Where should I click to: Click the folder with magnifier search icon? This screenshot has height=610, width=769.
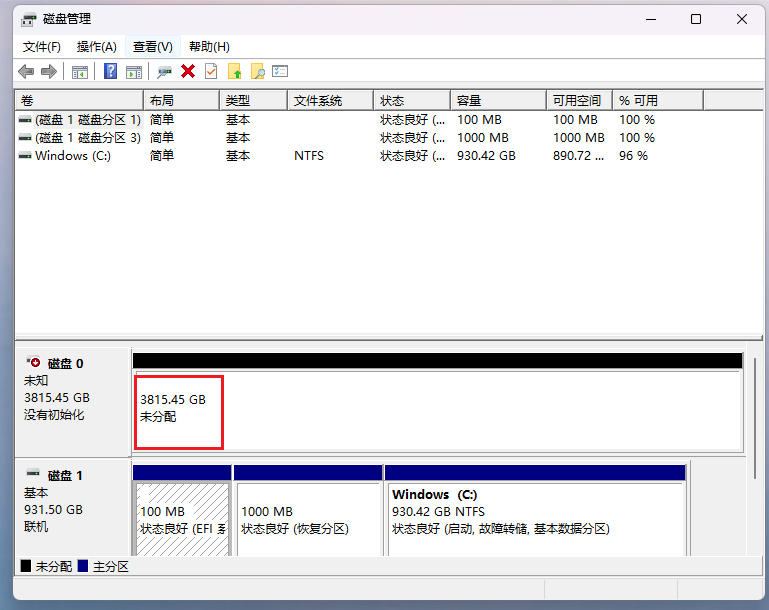[258, 72]
